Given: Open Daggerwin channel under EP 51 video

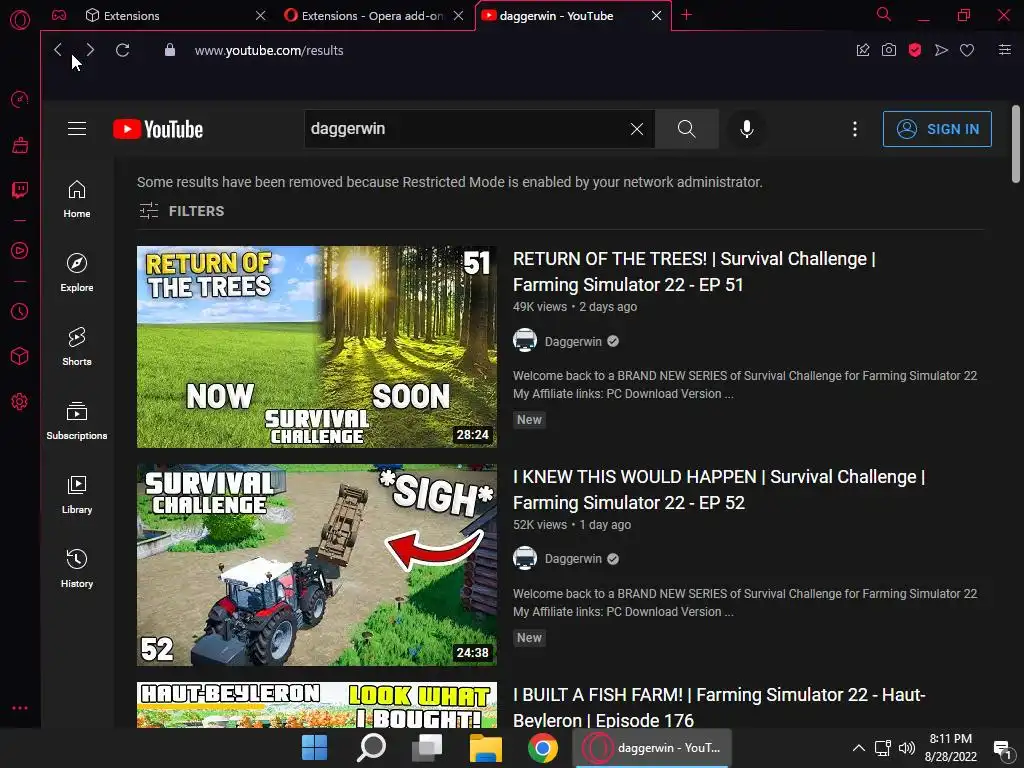Looking at the screenshot, I should (x=573, y=342).
